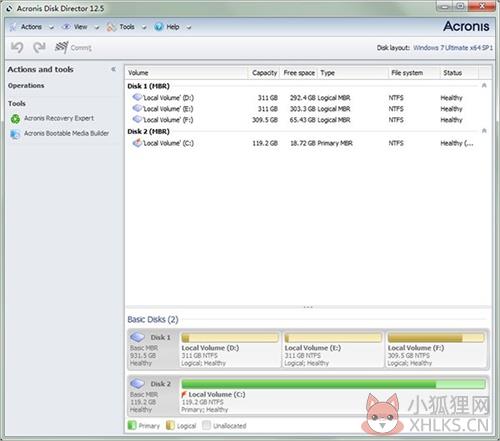Open the Help menu
Image resolution: width=500 pixels, height=441 pixels.
click(173, 27)
